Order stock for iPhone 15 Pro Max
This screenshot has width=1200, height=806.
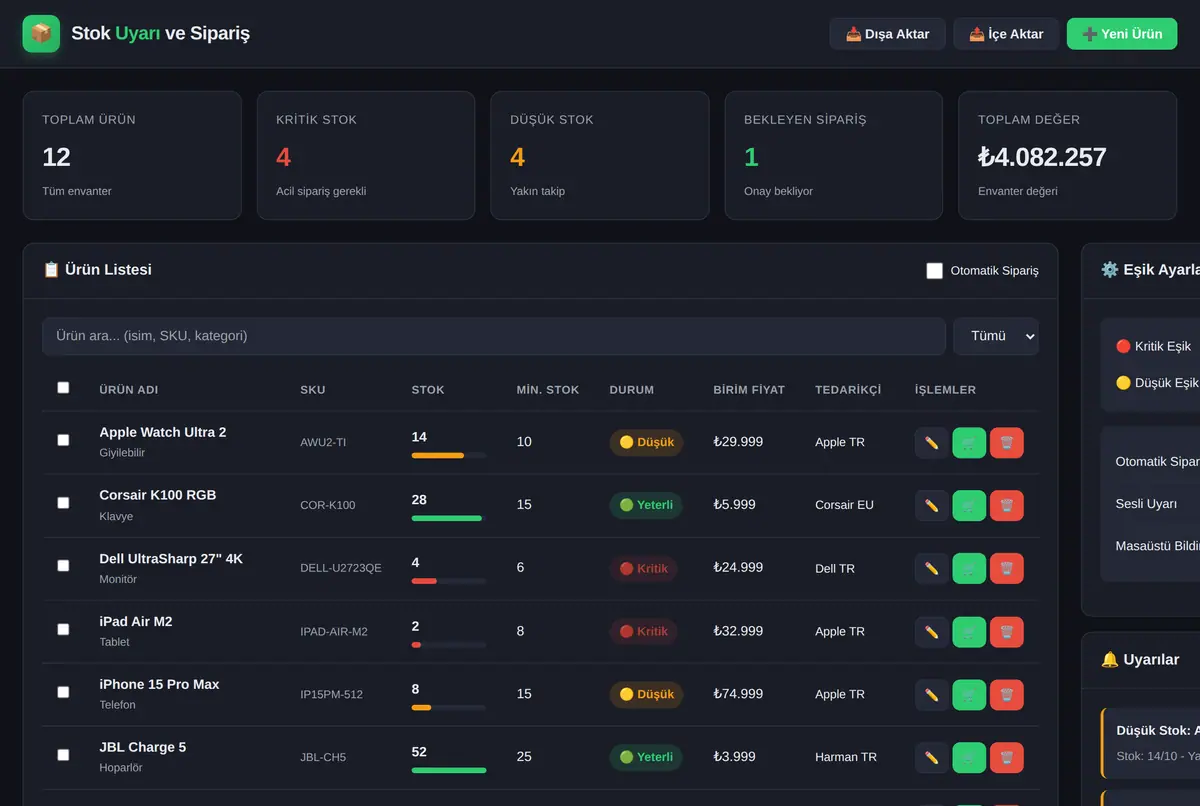pos(969,694)
